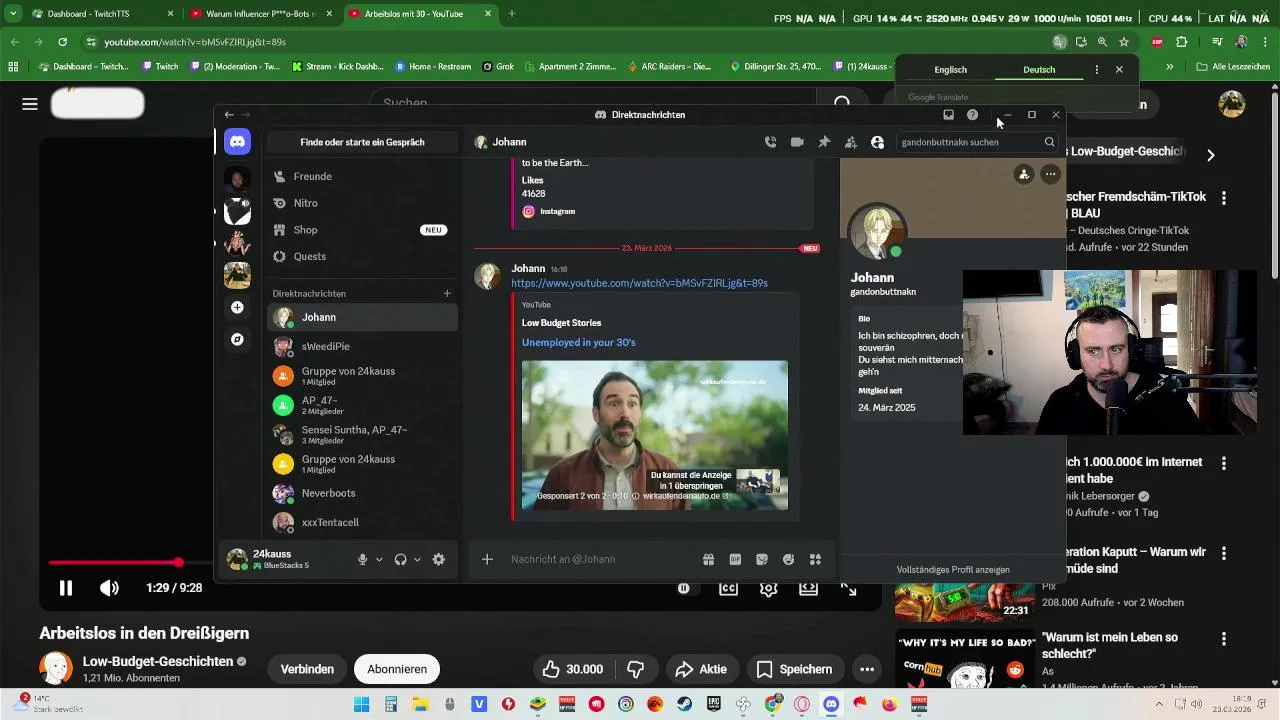Screen dimensions: 1280x720
Task: Click the YouTube video progress bar
Action: coord(130,563)
